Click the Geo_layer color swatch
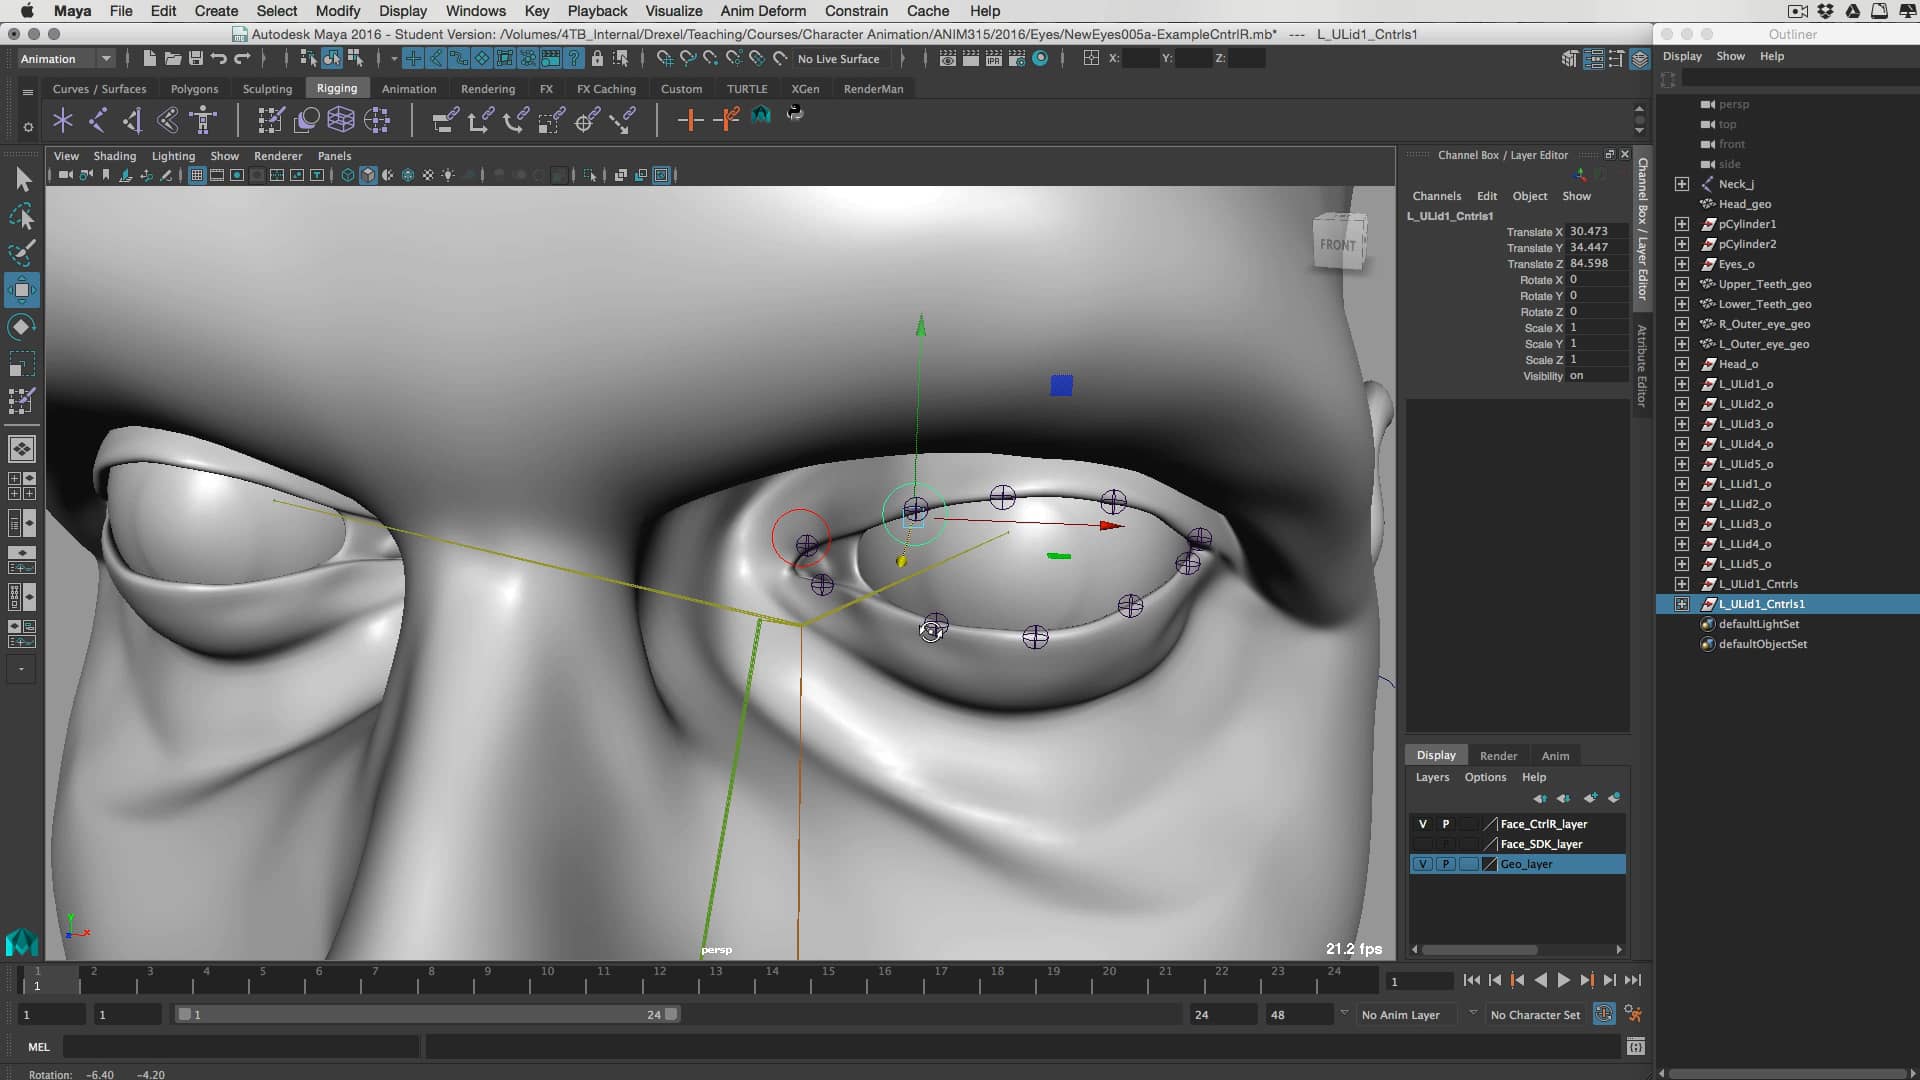Viewport: 1920px width, 1080px height. point(1488,864)
